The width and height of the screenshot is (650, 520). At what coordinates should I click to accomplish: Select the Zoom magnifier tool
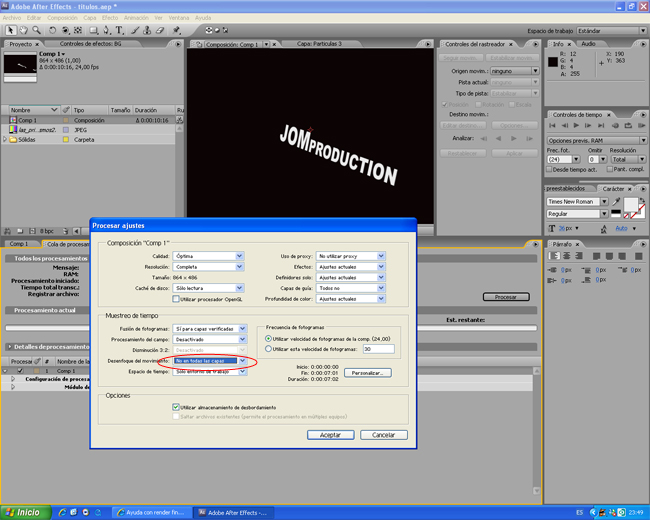pyautogui.click(x=36, y=30)
